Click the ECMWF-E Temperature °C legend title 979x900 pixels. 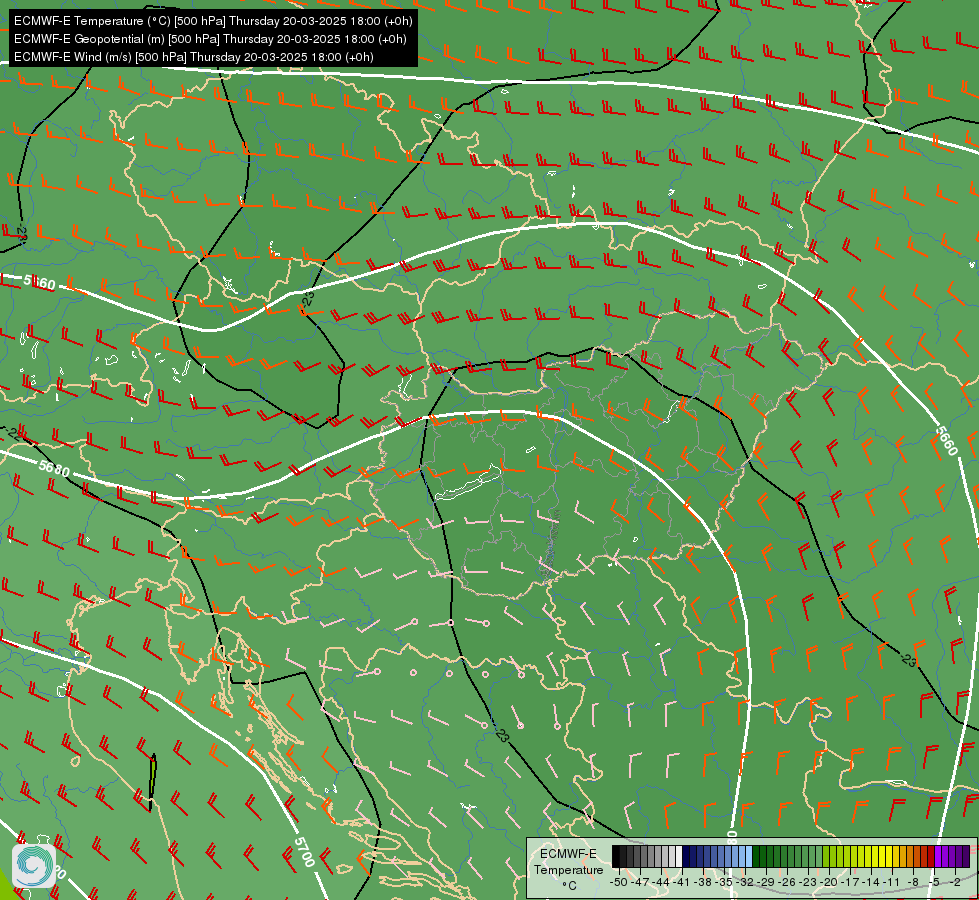568,869
